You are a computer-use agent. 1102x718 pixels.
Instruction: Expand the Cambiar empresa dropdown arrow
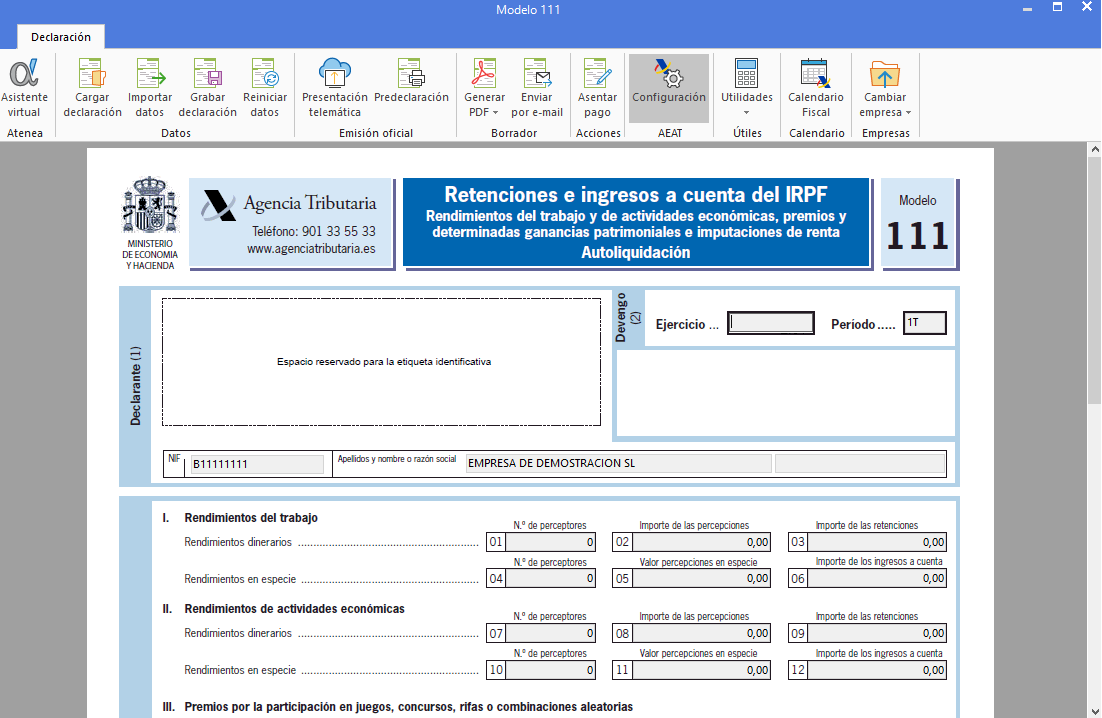point(908,113)
